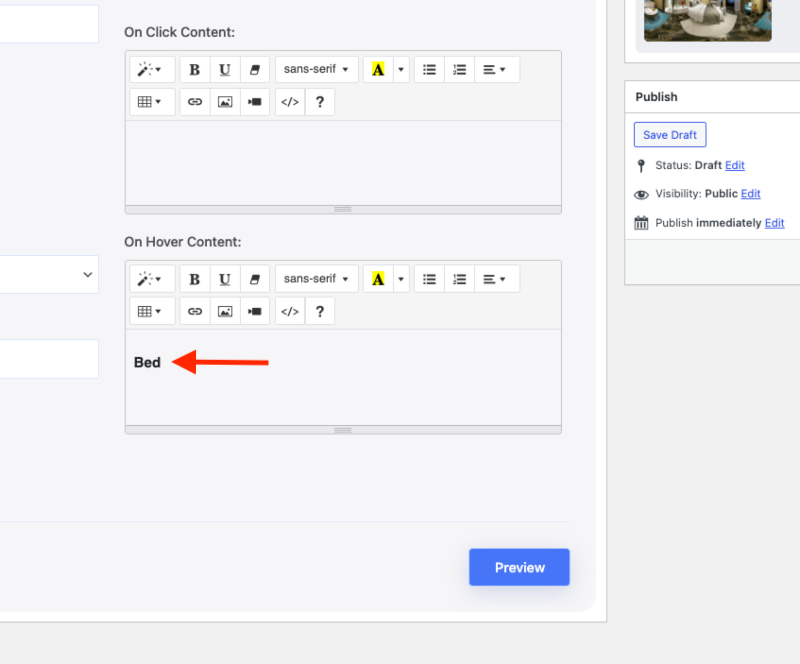
Task: Toggle underline in On Click Content editor
Action: [x=224, y=69]
